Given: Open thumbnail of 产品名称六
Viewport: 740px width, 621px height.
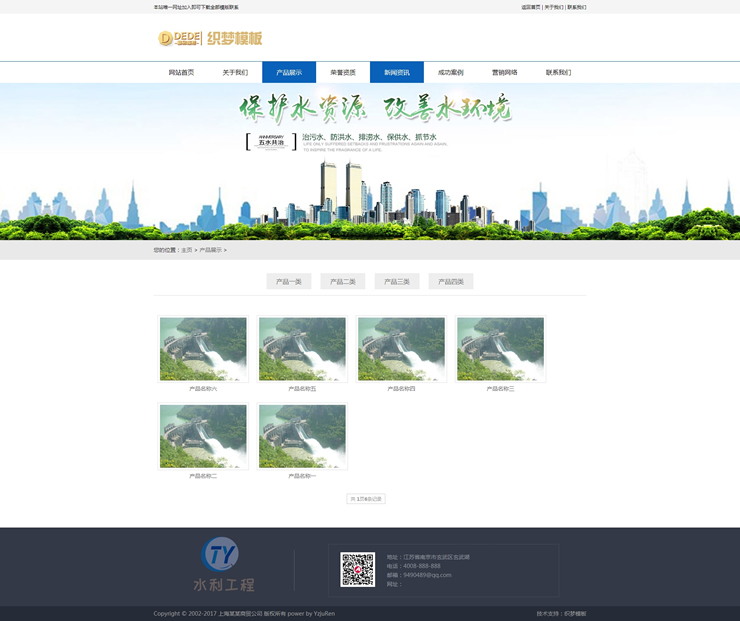Looking at the screenshot, I should [x=203, y=349].
